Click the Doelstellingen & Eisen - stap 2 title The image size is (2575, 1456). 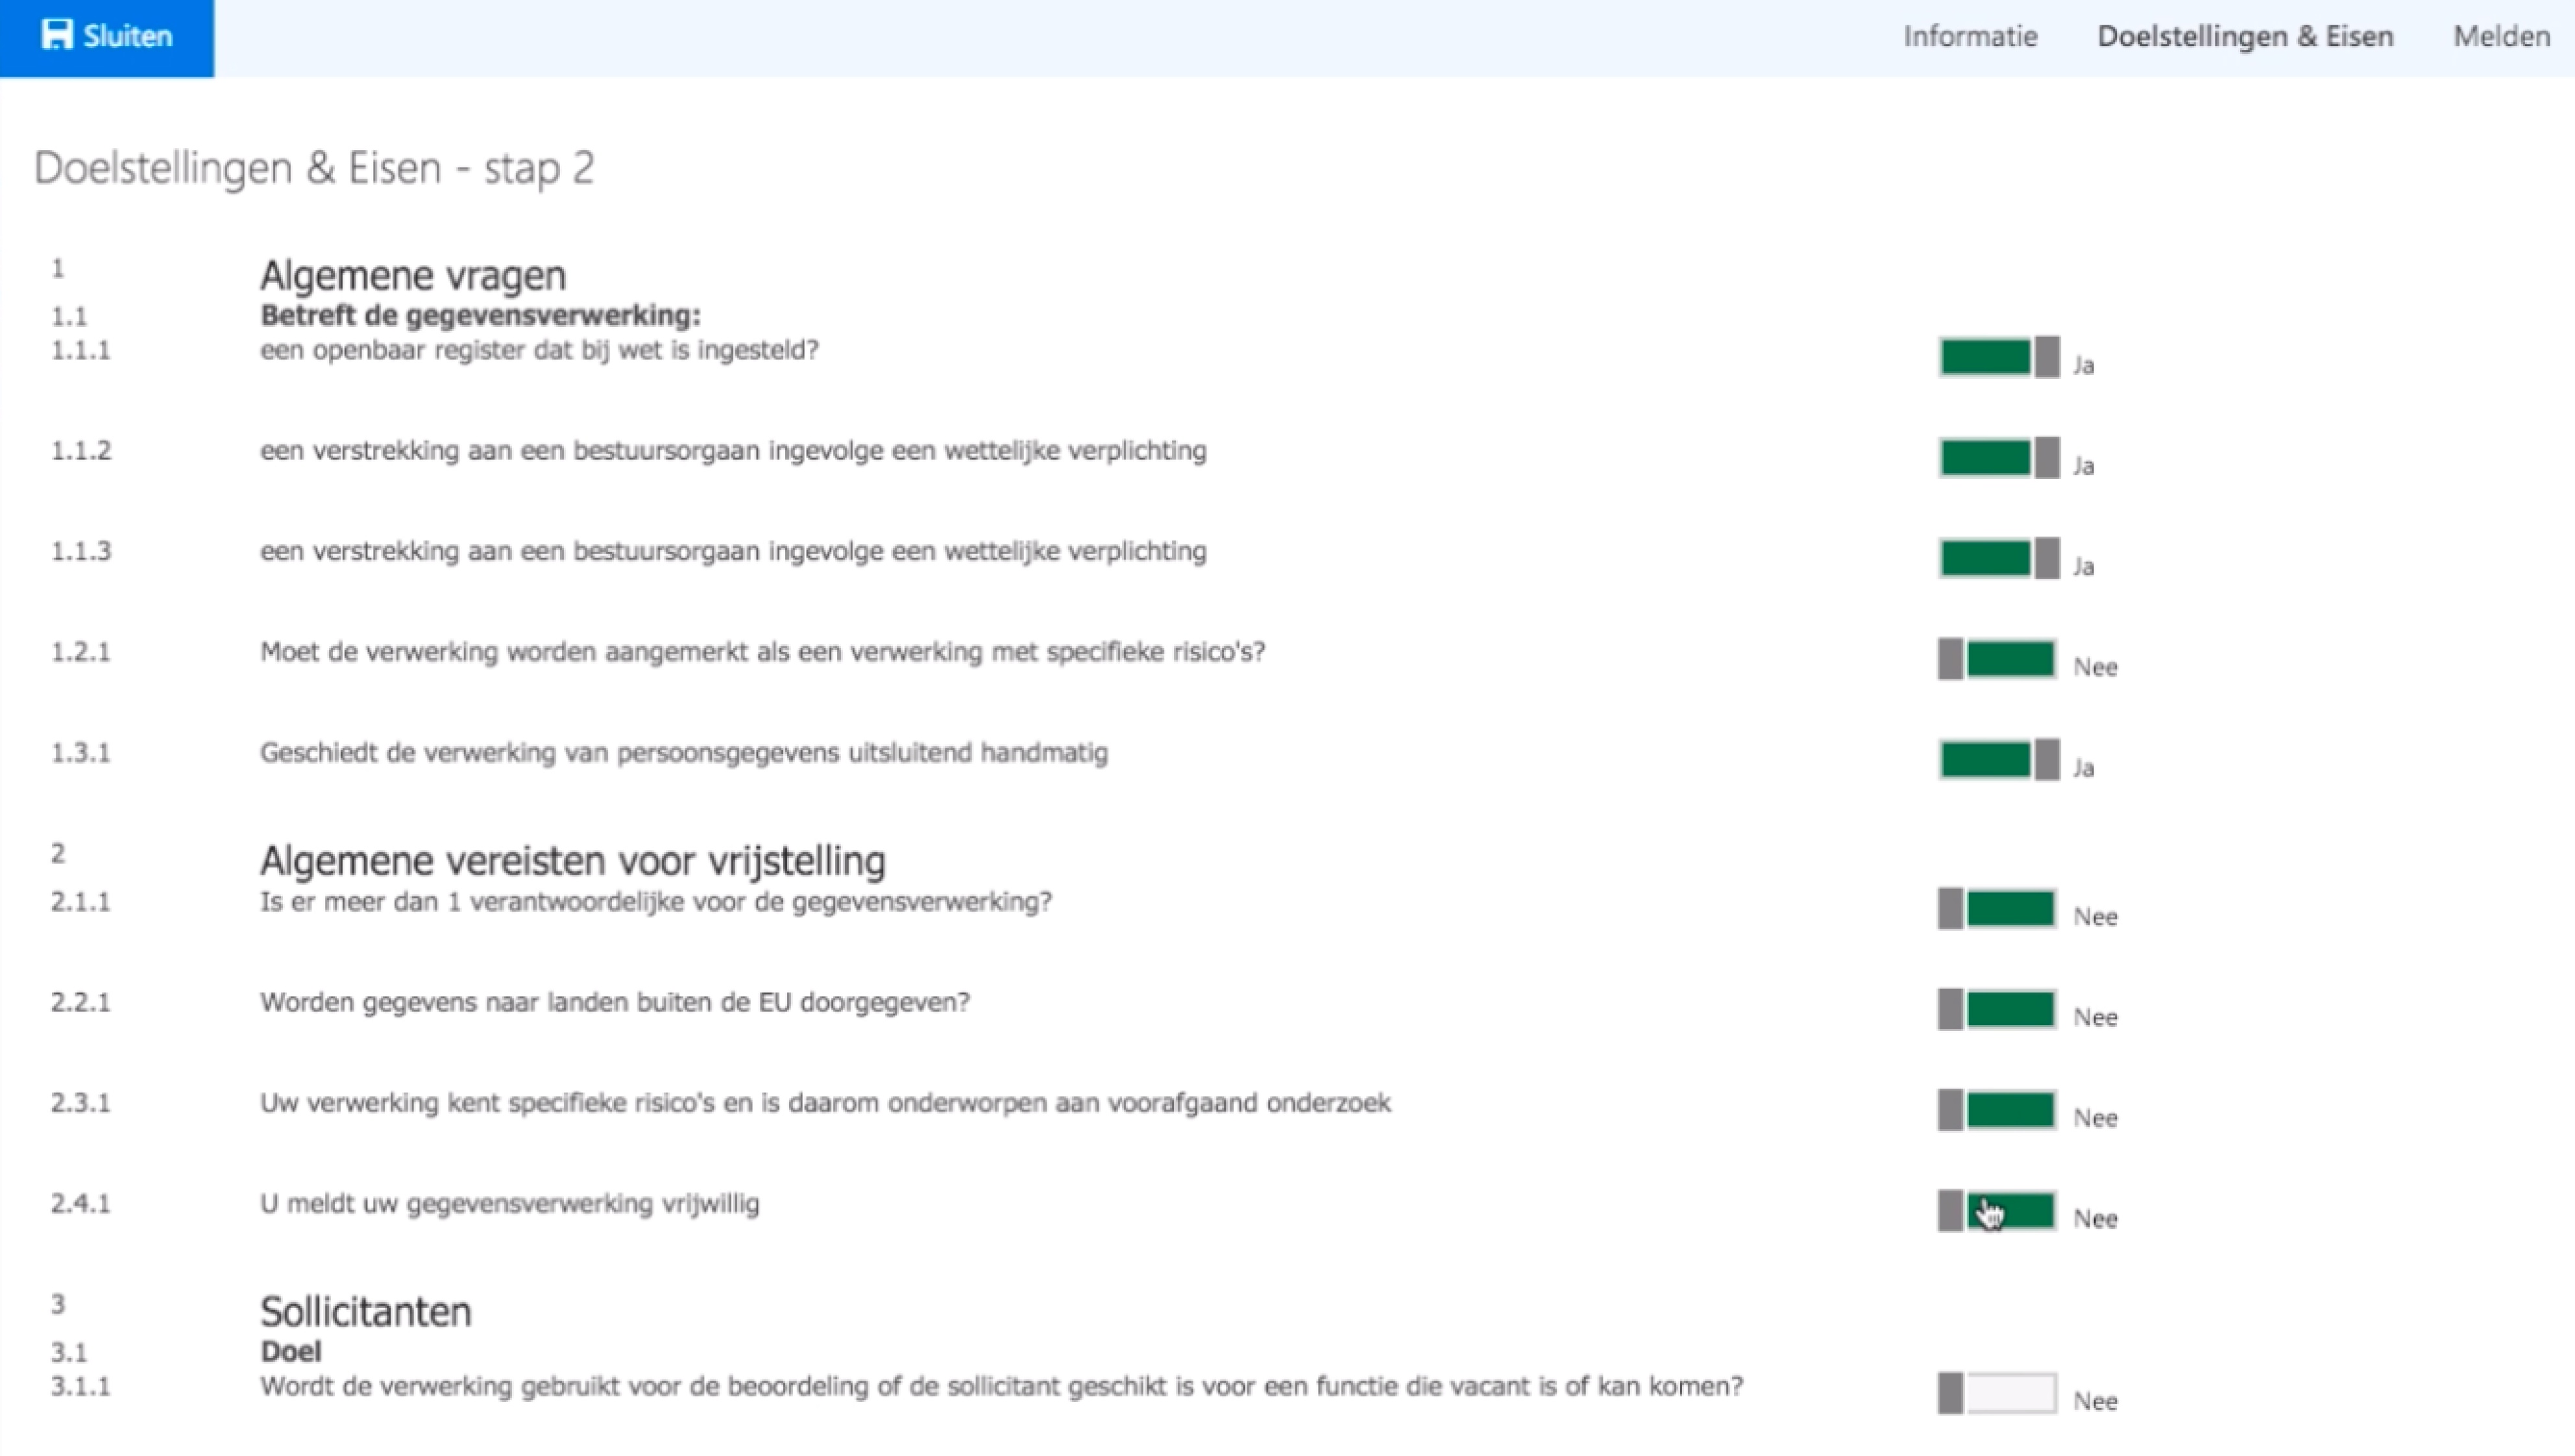coord(314,168)
